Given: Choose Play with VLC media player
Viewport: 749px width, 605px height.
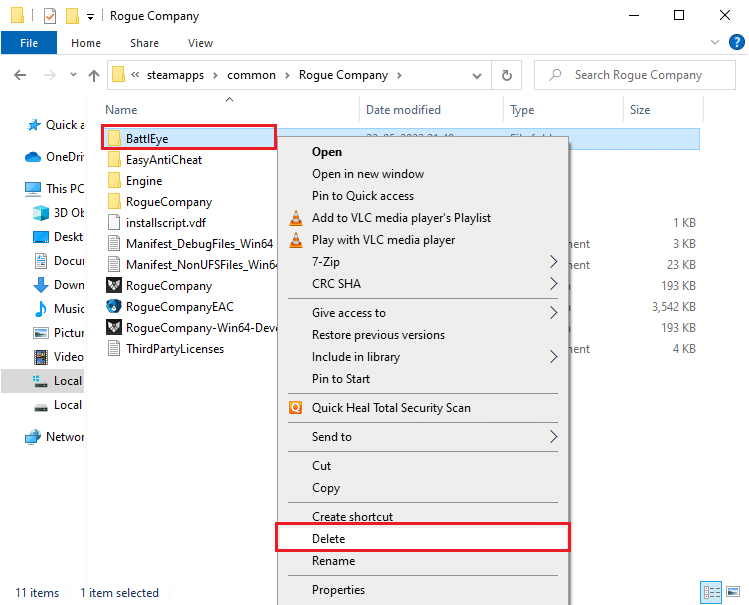Looking at the screenshot, I should [x=423, y=240].
